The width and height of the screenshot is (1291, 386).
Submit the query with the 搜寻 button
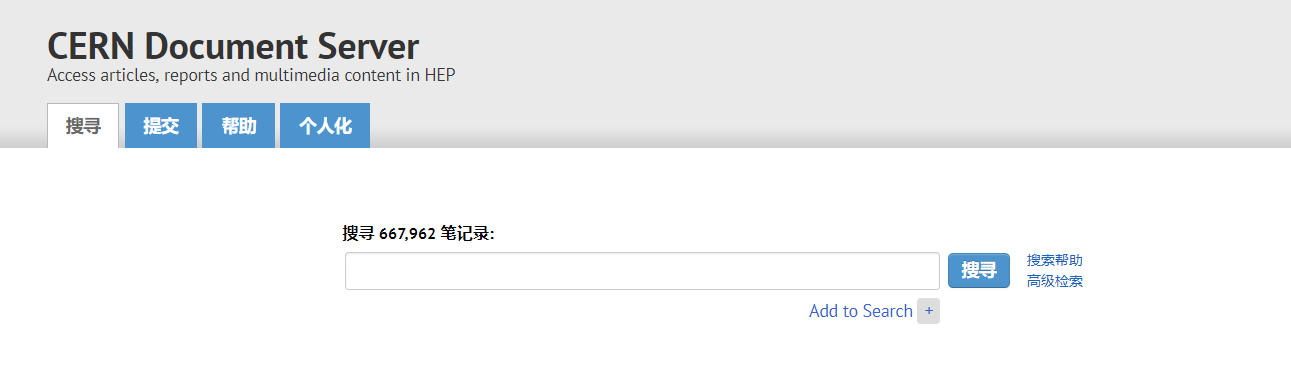(979, 270)
